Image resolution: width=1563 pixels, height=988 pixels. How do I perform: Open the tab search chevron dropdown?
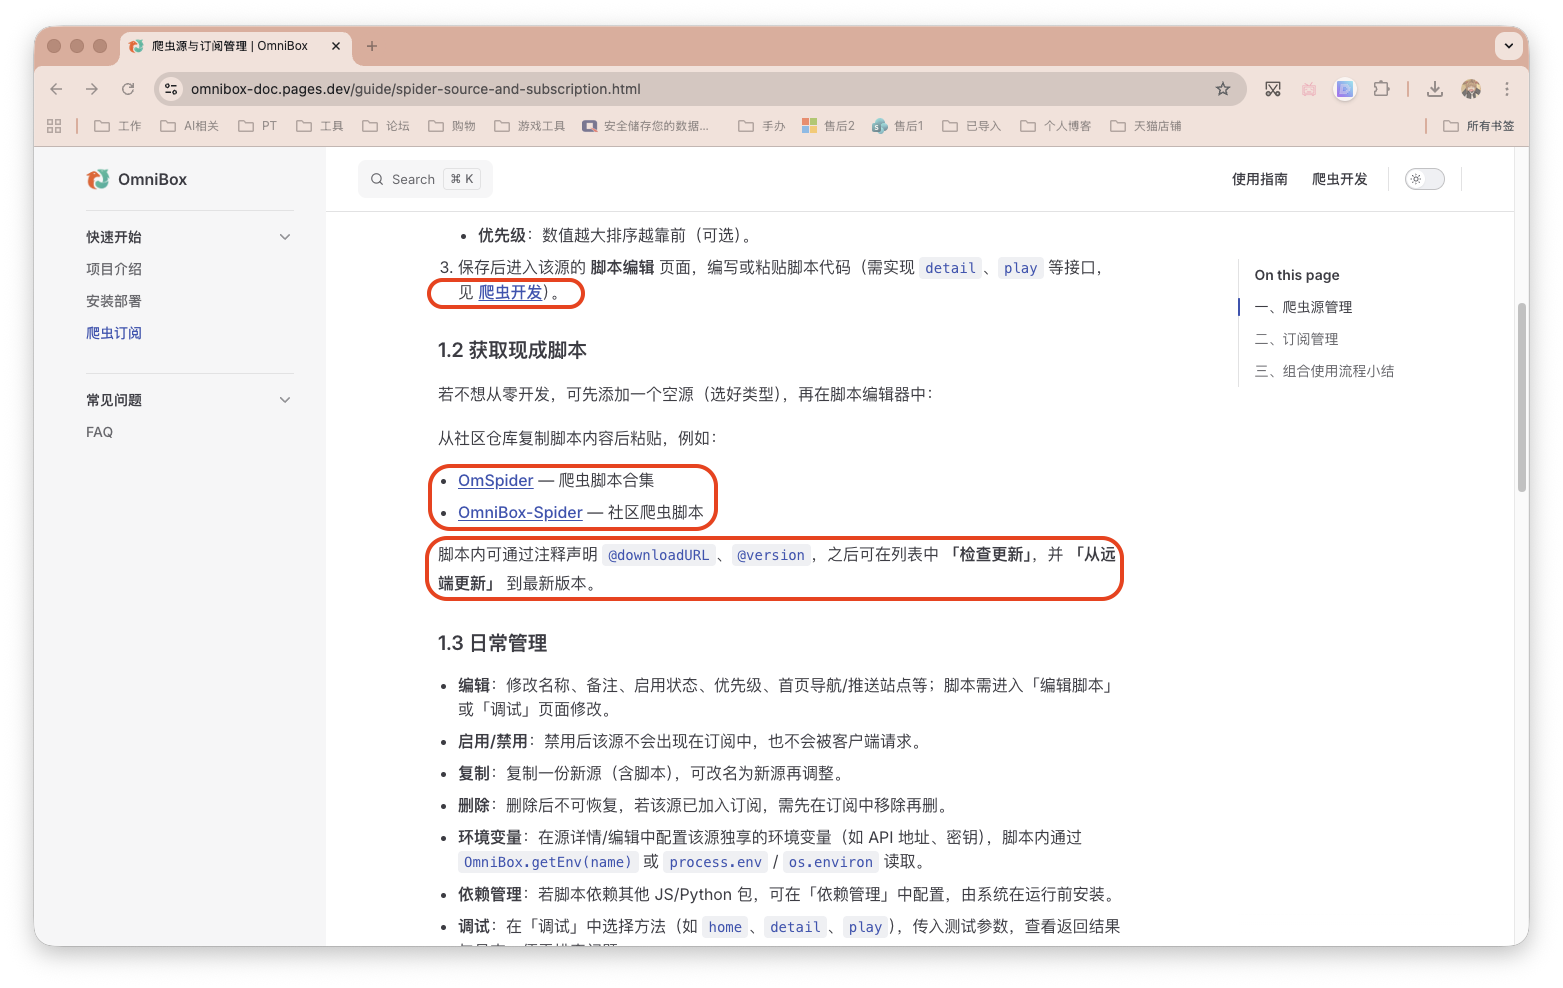pyautogui.click(x=1508, y=46)
